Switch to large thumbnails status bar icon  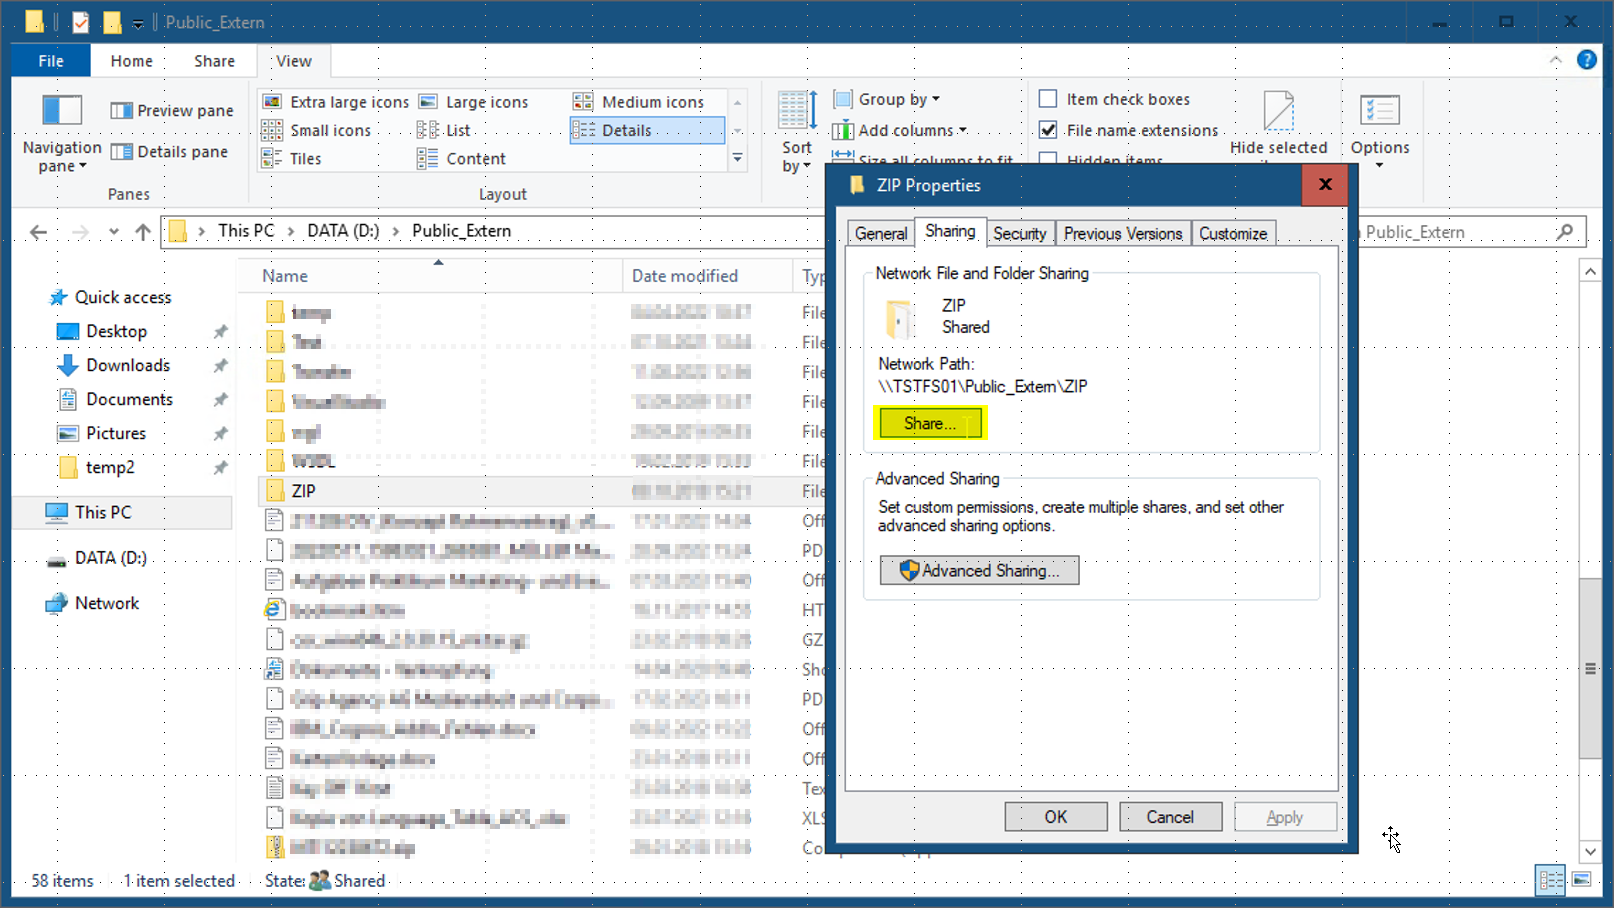pos(1581,880)
